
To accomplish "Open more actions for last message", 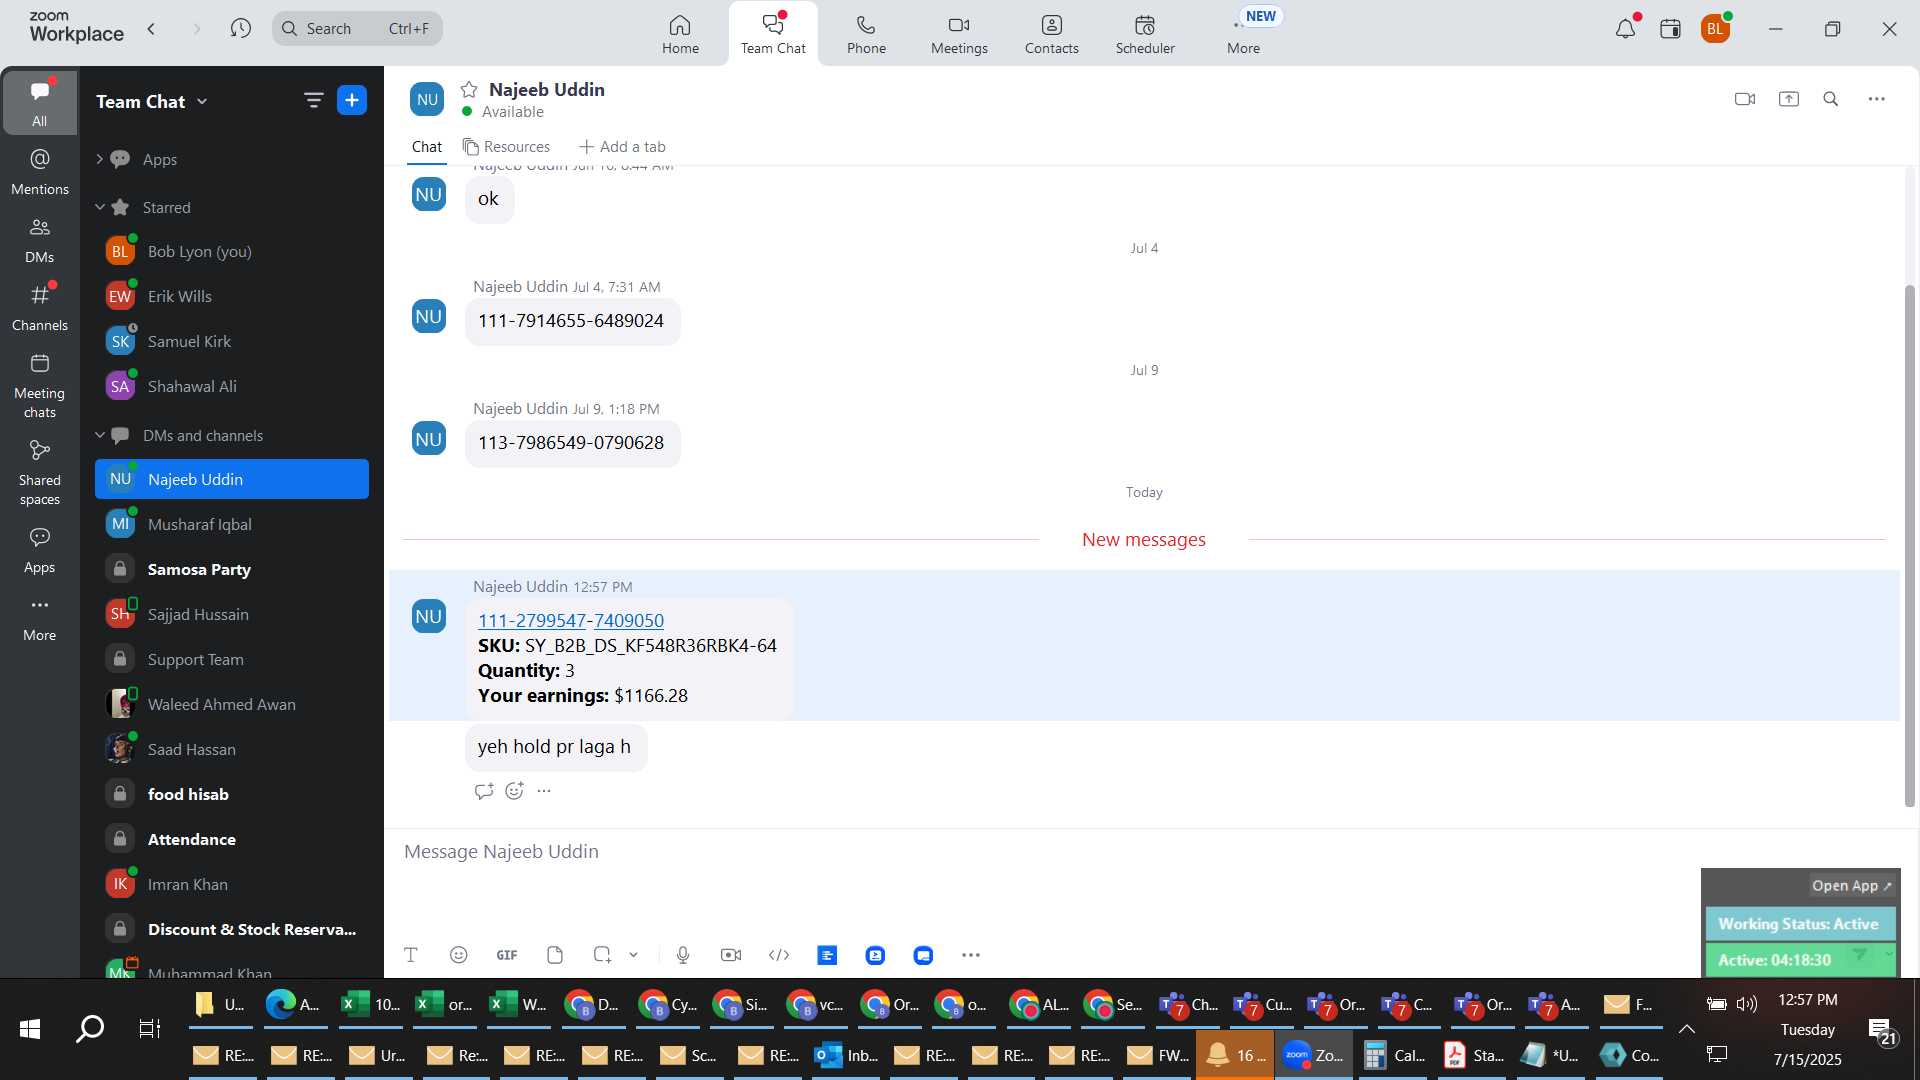I will pyautogui.click(x=544, y=791).
